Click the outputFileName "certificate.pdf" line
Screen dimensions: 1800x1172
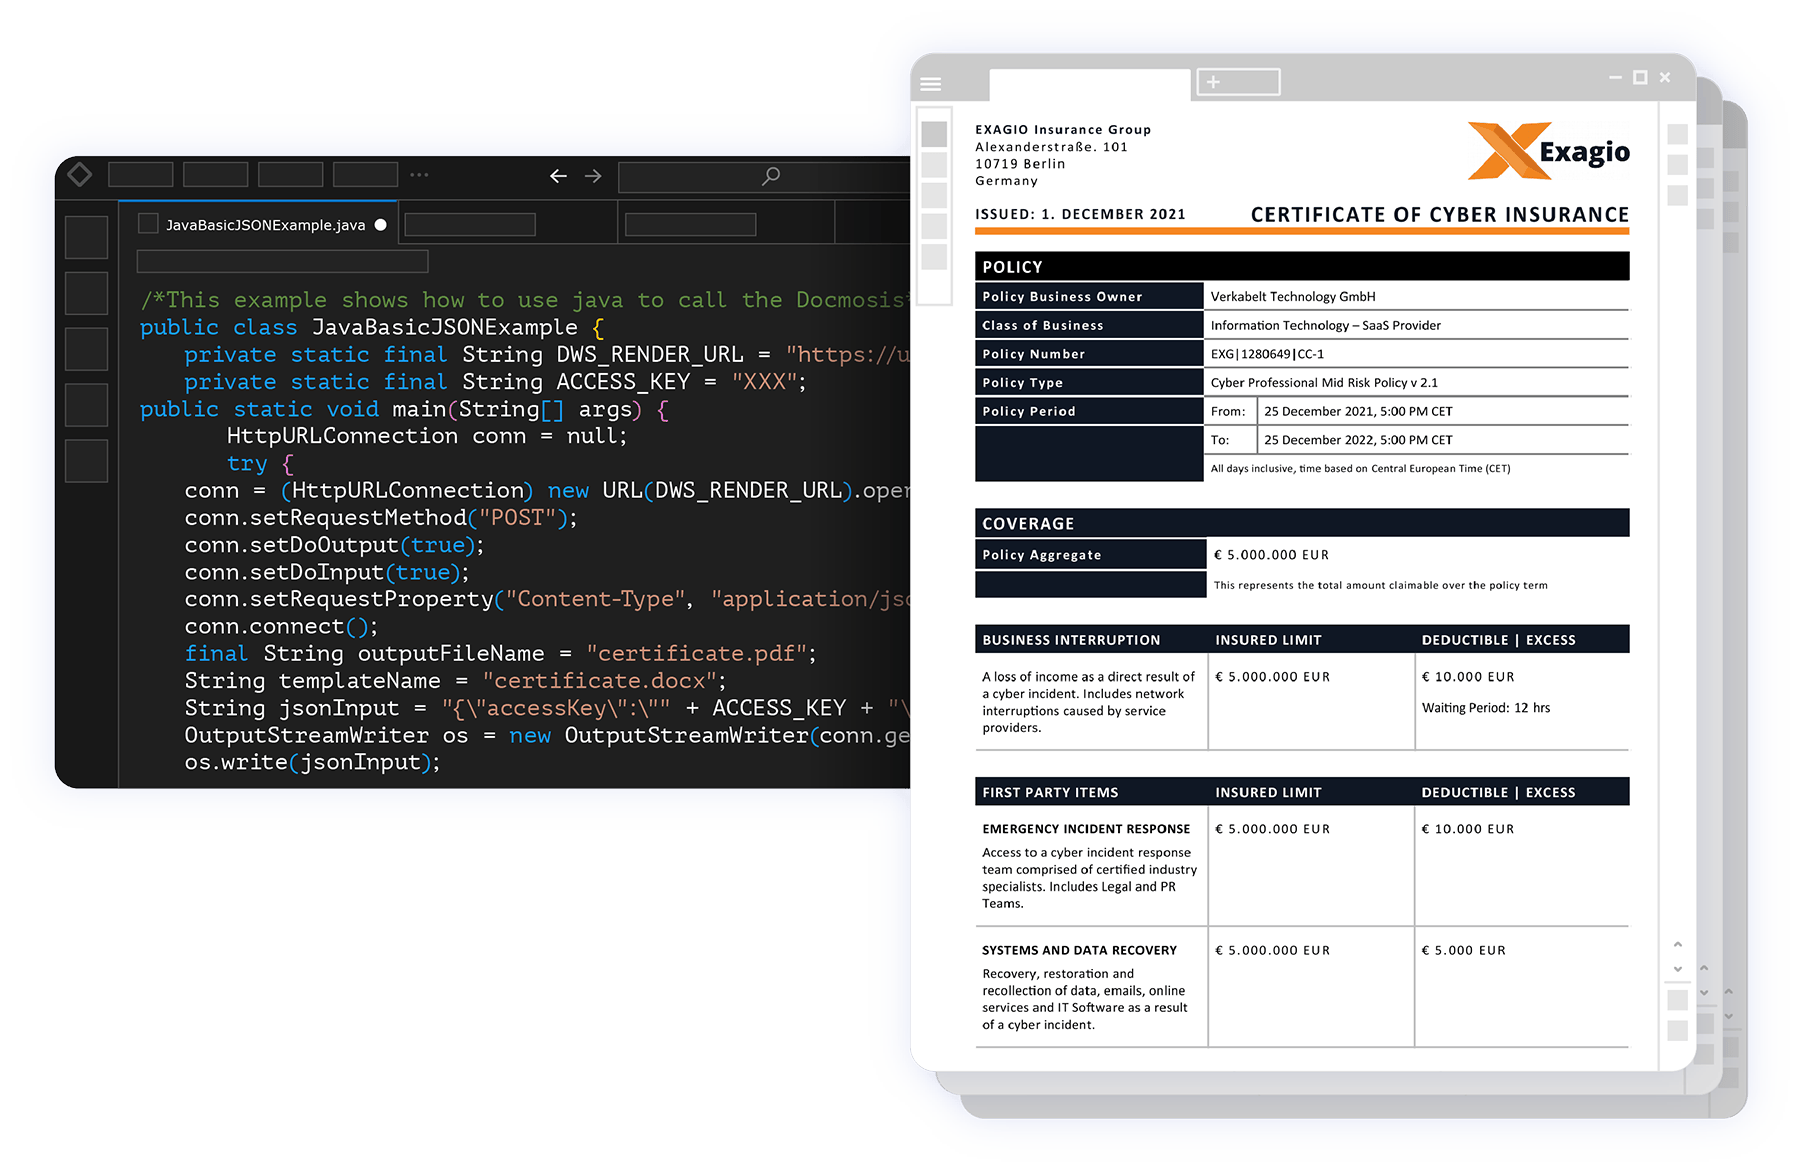[x=500, y=653]
